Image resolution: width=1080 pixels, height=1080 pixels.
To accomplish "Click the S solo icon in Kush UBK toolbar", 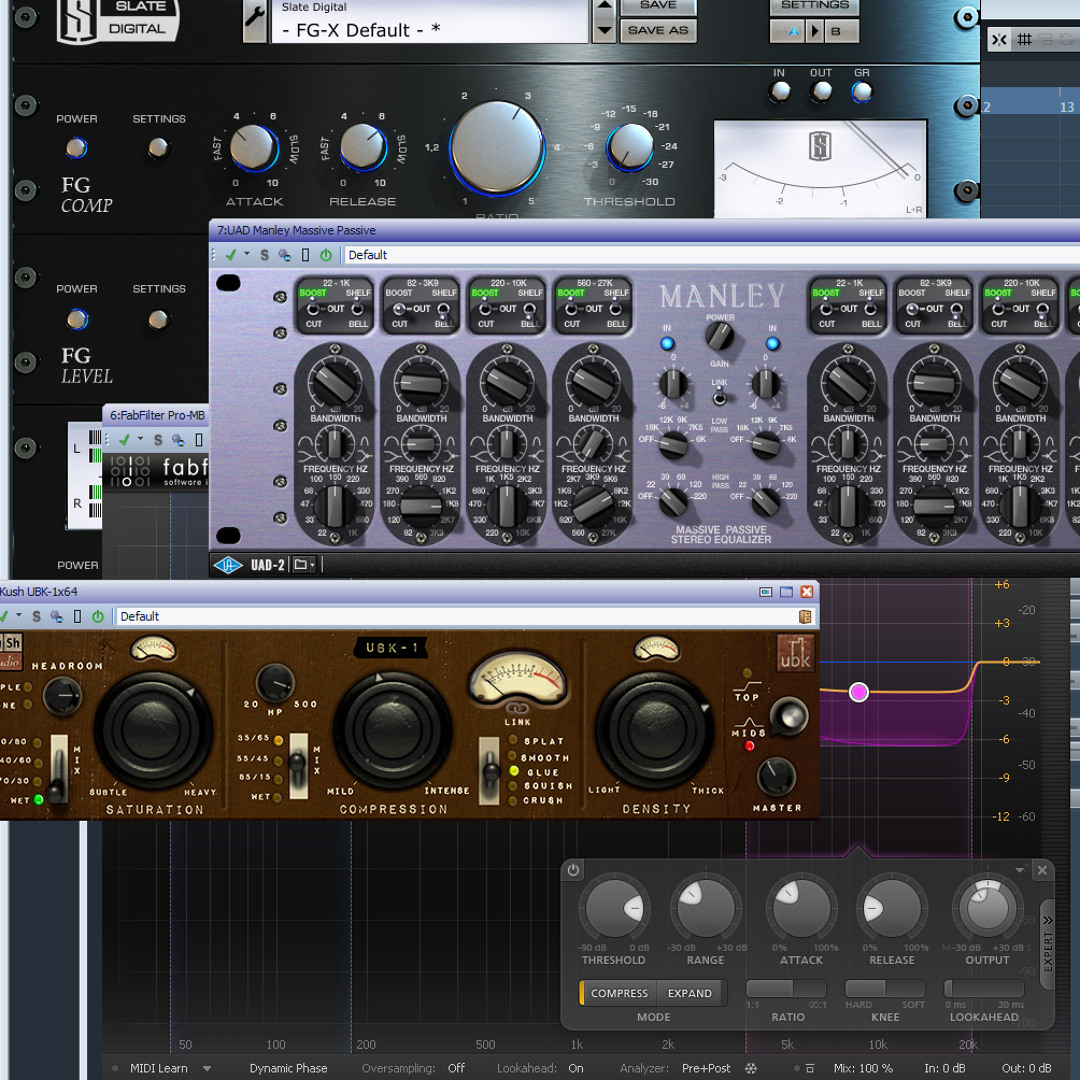I will [x=36, y=617].
